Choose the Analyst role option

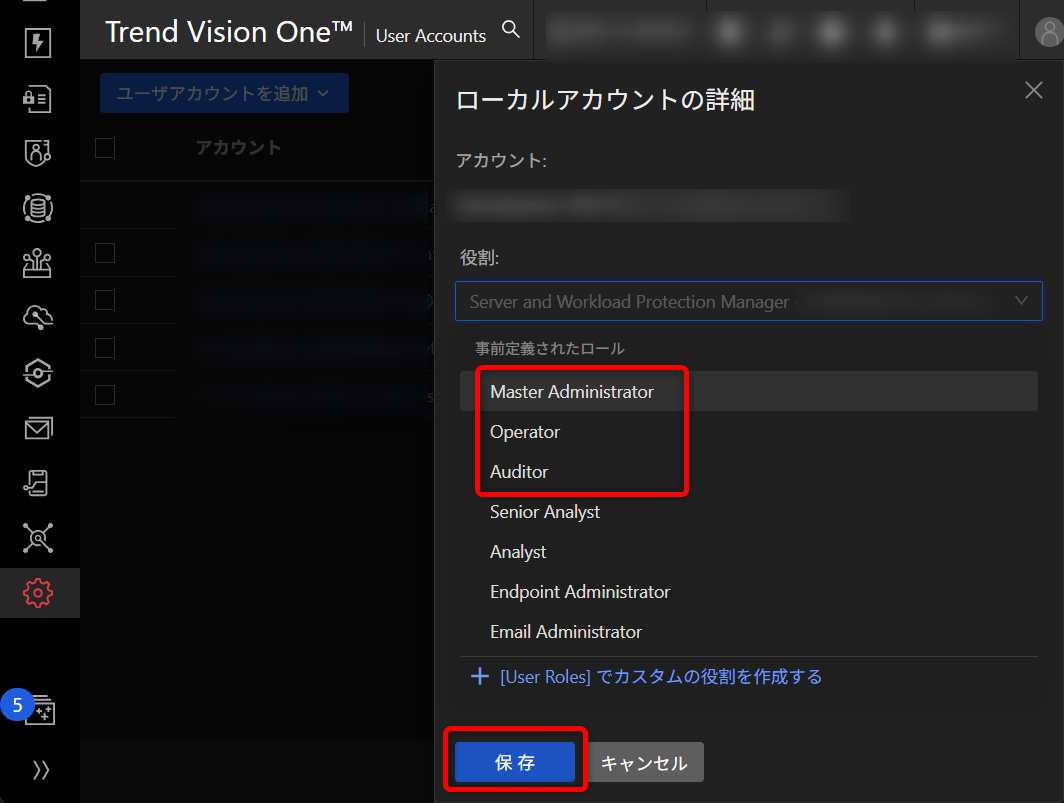(x=748, y=552)
